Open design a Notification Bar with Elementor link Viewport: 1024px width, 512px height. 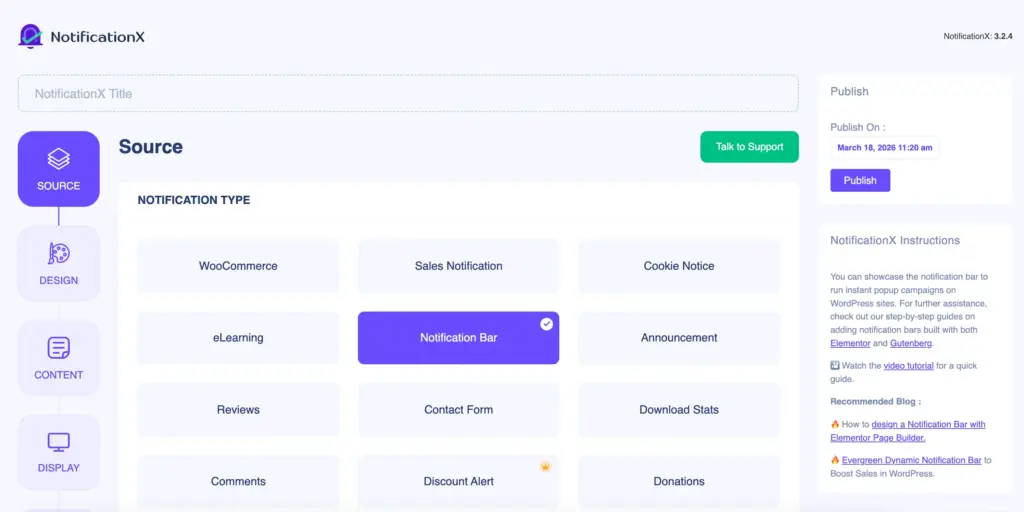pyautogui.click(x=906, y=431)
